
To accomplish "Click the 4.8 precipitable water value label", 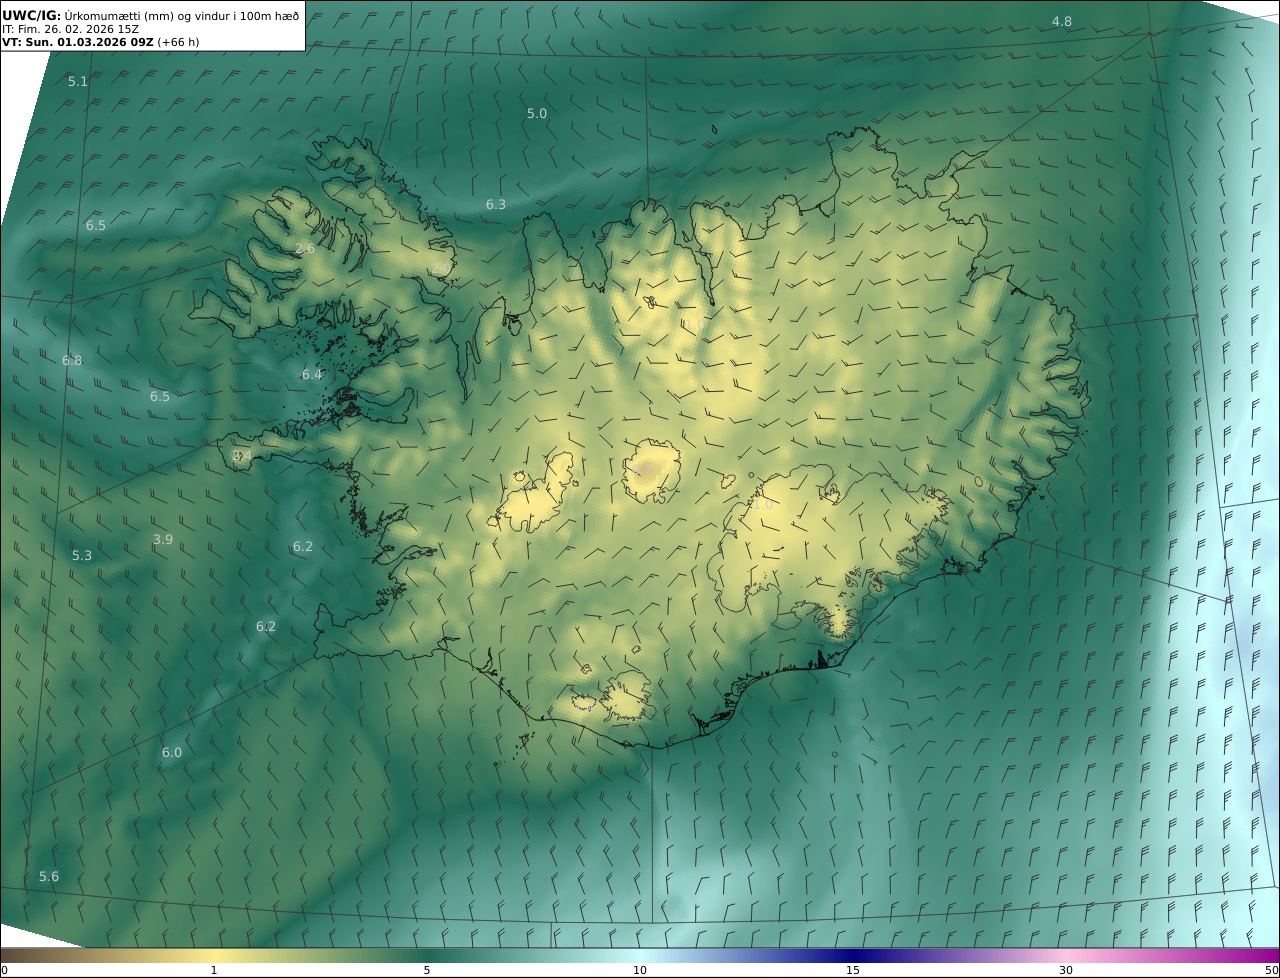I will click(1061, 22).
